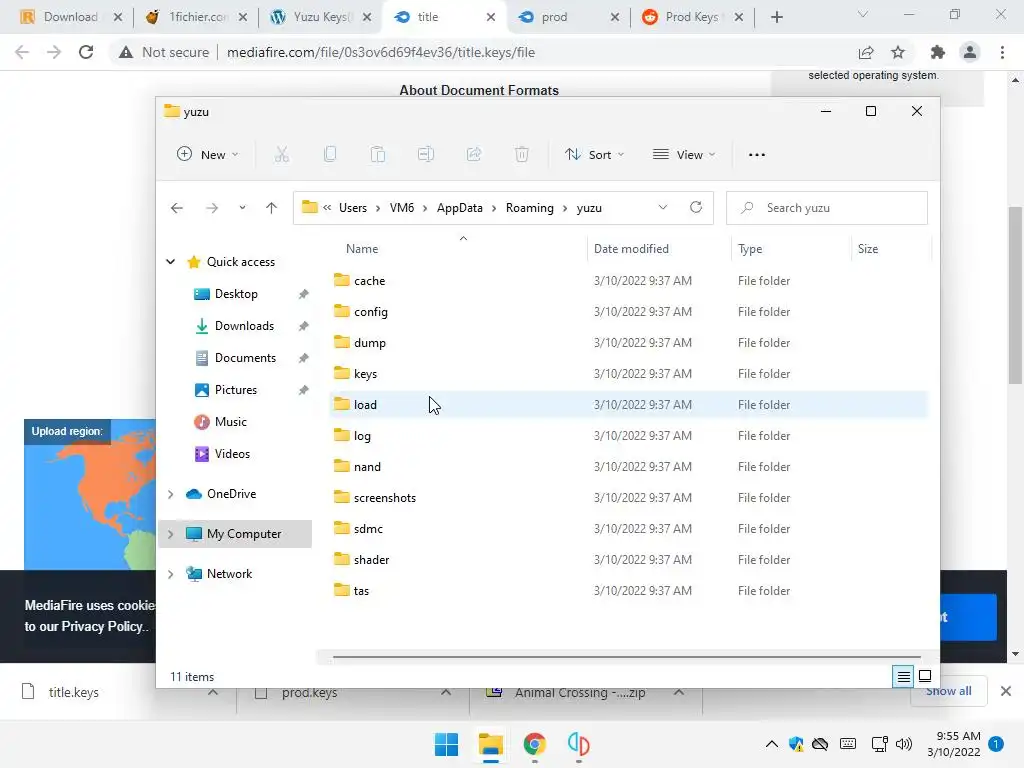Viewport: 1024px width, 768px height.
Task: Go forward in File Explorer
Action: tap(212, 208)
